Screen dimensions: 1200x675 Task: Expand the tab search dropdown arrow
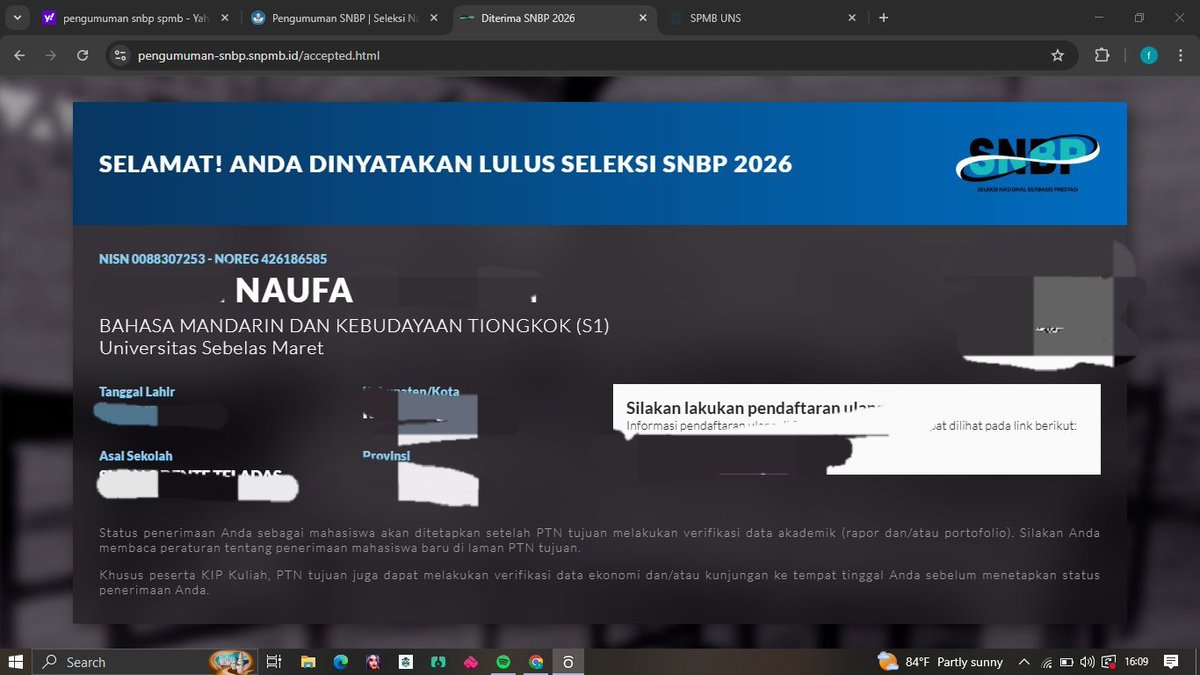[18, 18]
